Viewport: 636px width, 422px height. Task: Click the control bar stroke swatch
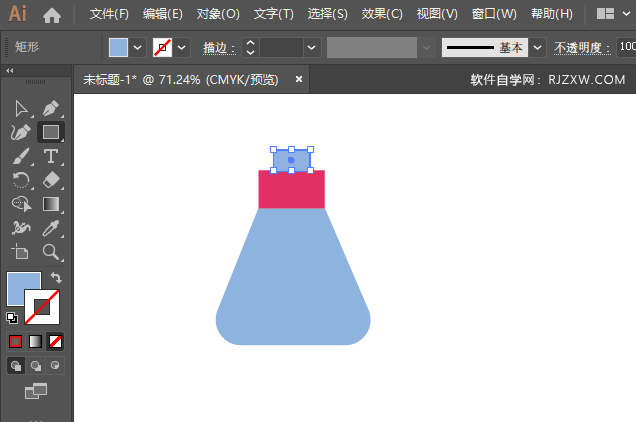163,48
